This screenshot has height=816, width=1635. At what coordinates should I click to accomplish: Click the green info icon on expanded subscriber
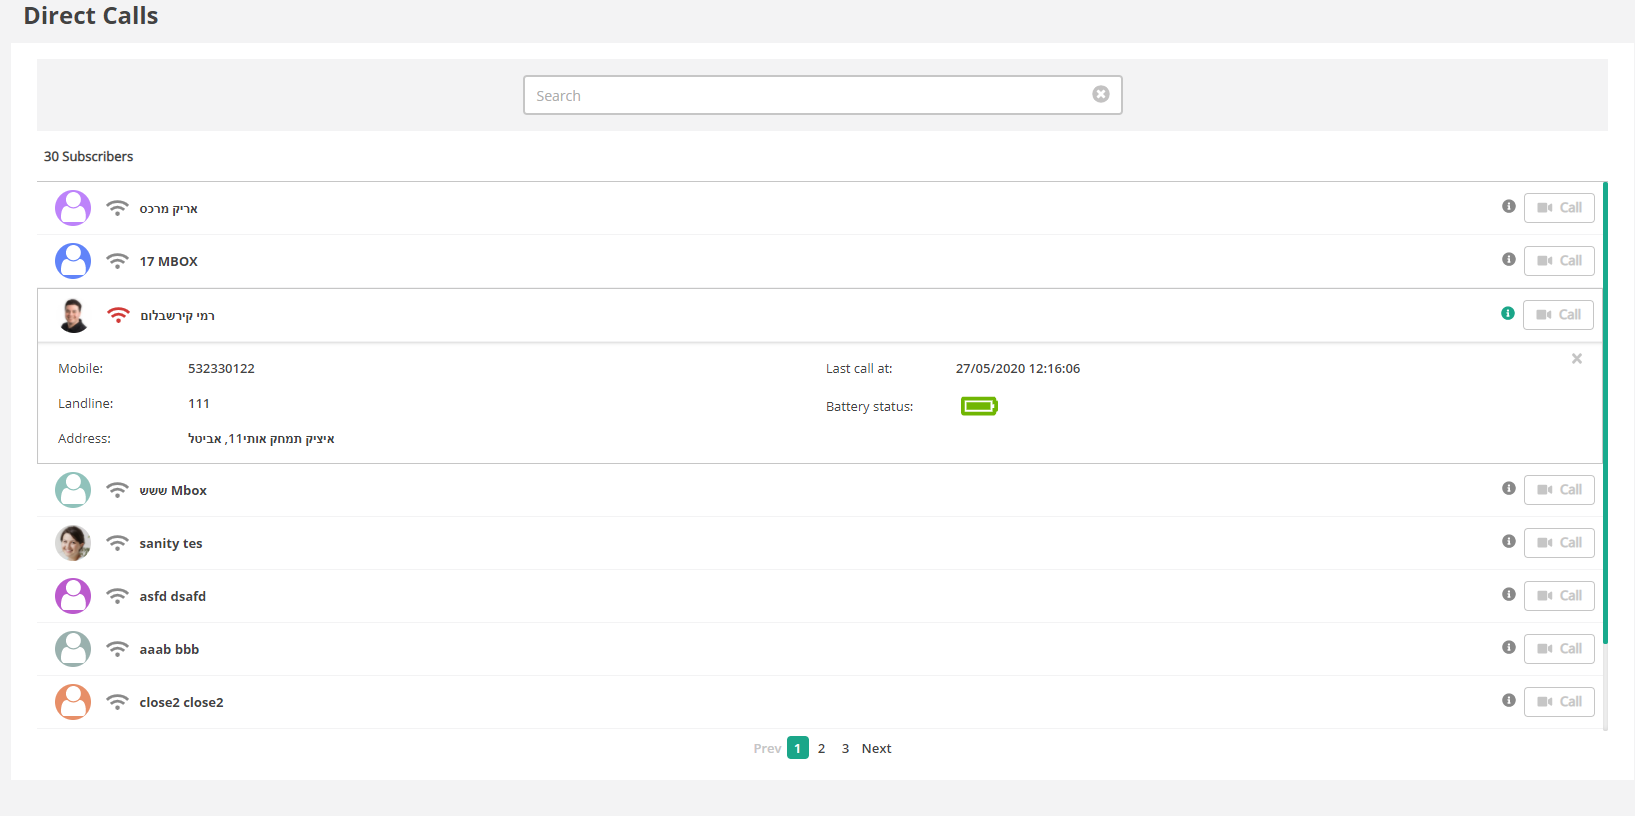pyautogui.click(x=1507, y=314)
